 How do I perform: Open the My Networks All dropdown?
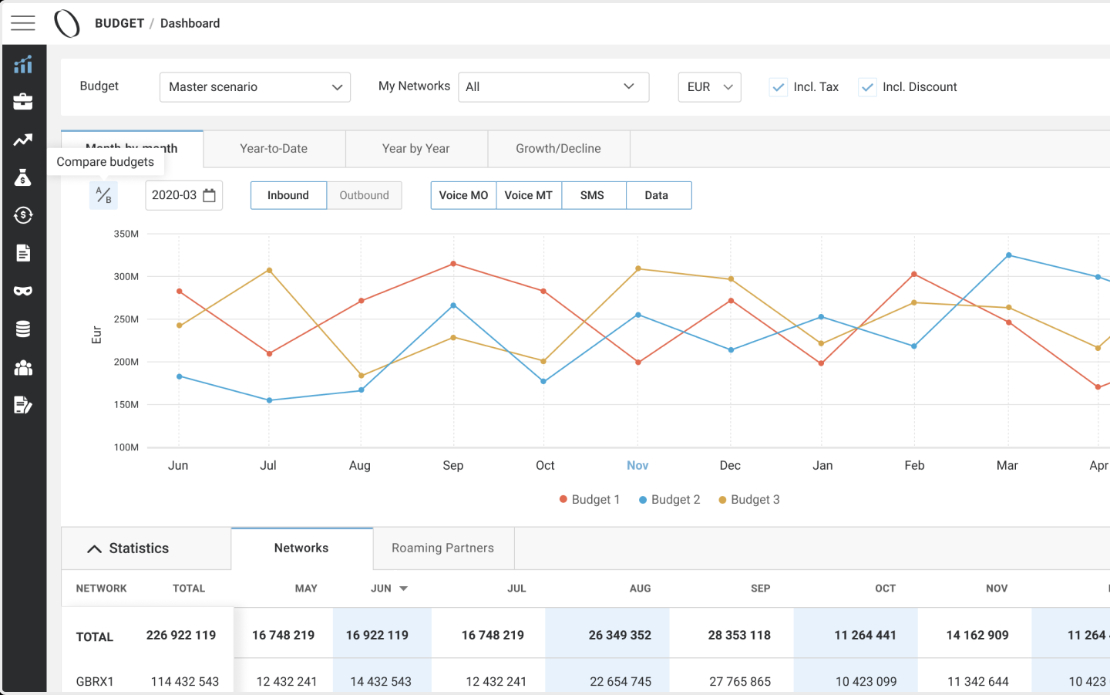pos(554,87)
